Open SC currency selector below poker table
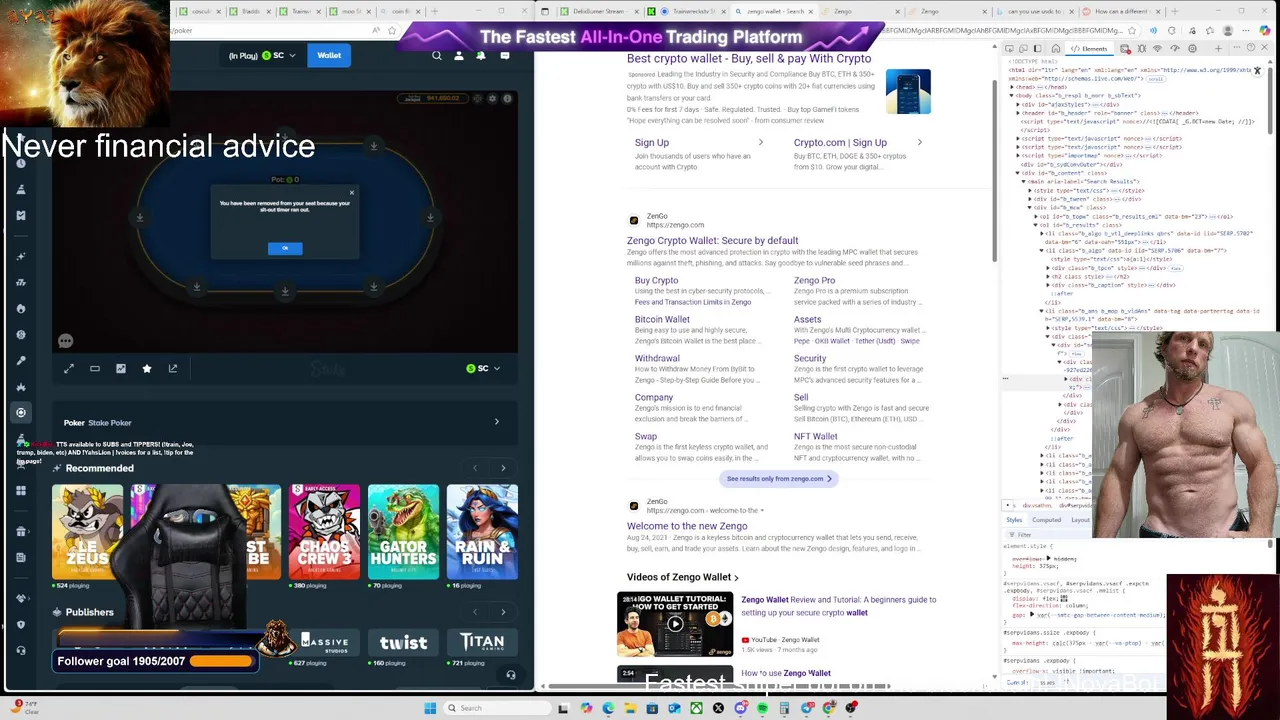 point(484,369)
